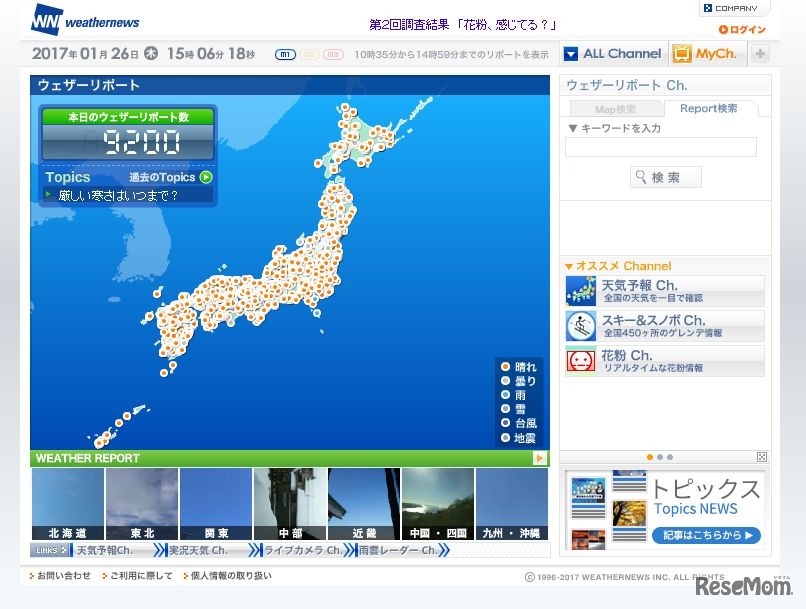The width and height of the screenshot is (806, 609).
Task: Open the 花粉 Ch. pollen channel face icon
Action: pos(582,360)
